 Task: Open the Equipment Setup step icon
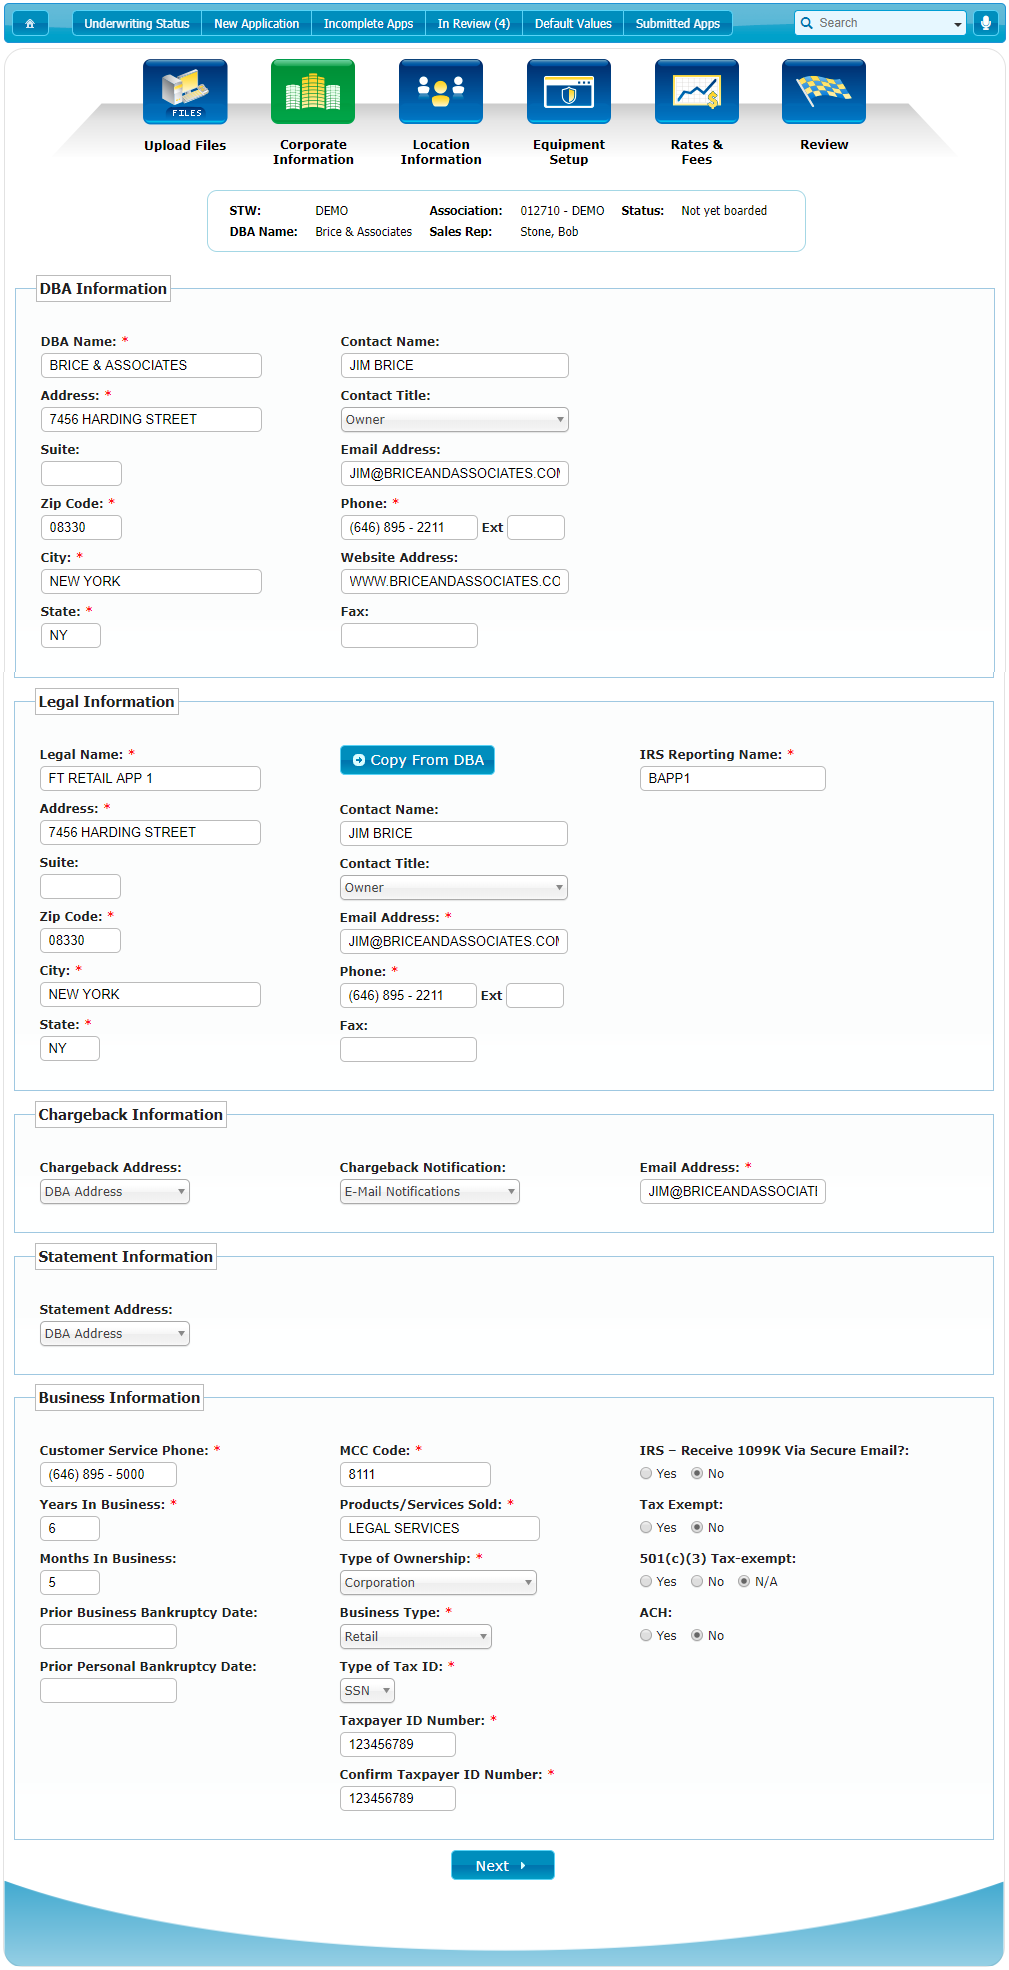(x=569, y=92)
